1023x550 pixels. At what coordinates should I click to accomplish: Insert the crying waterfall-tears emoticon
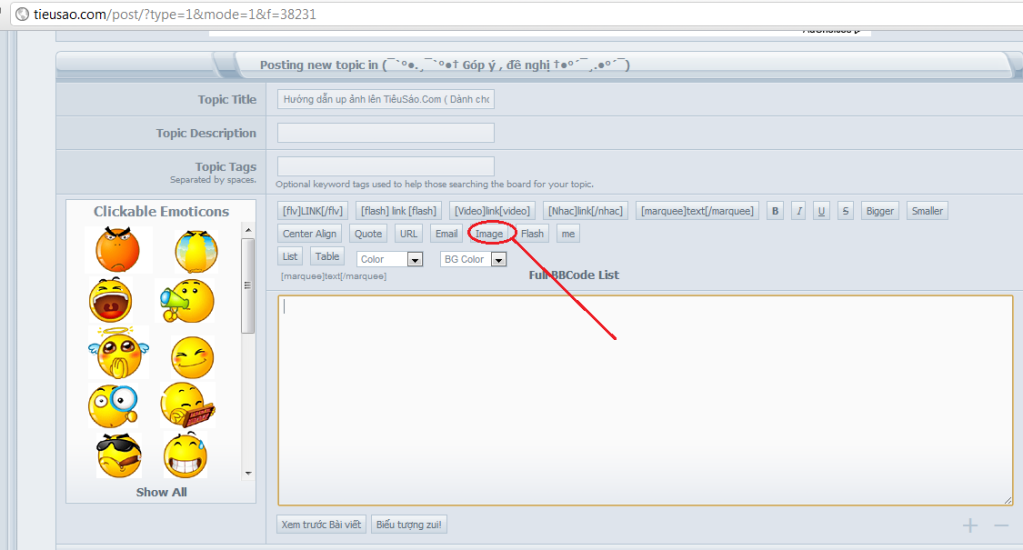(189, 250)
